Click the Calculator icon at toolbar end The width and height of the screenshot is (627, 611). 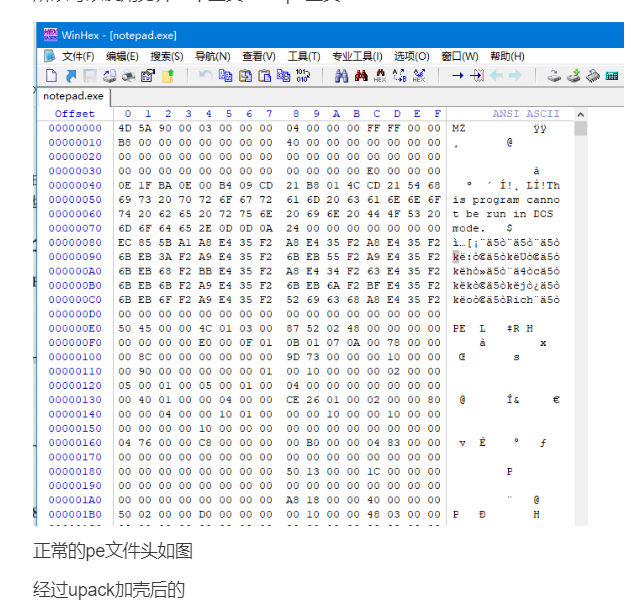pyautogui.click(x=611, y=76)
